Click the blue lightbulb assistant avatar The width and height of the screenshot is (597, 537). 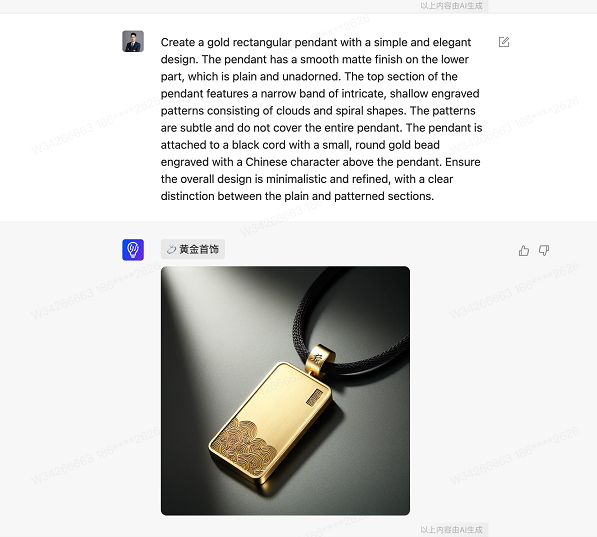coord(133,250)
